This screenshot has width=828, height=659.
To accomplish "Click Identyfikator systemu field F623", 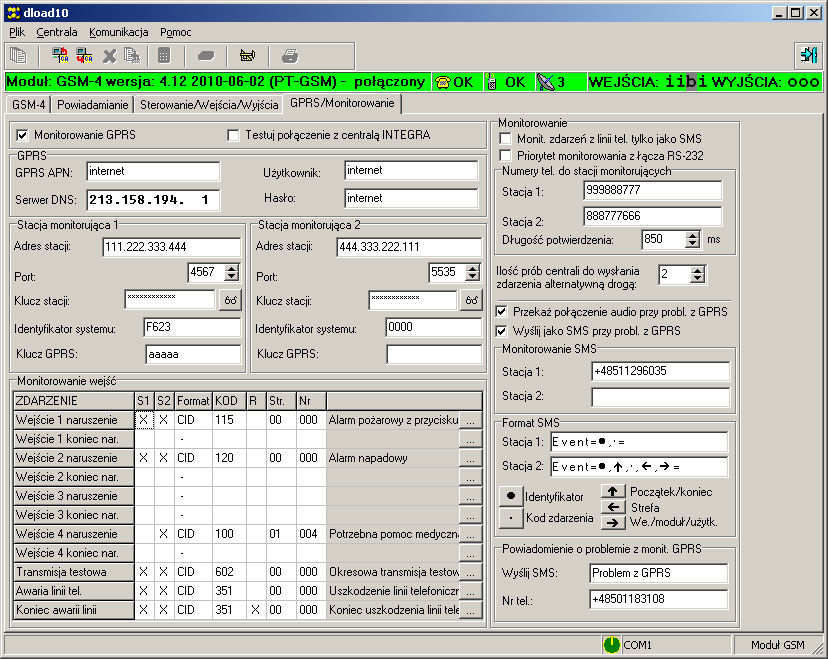I will pos(192,327).
